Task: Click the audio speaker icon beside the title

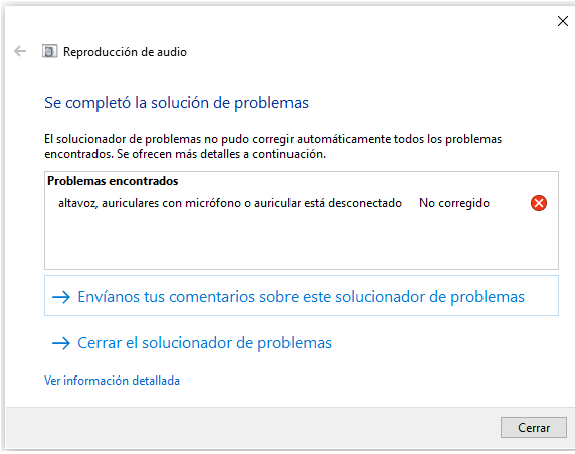Action: click(50, 51)
